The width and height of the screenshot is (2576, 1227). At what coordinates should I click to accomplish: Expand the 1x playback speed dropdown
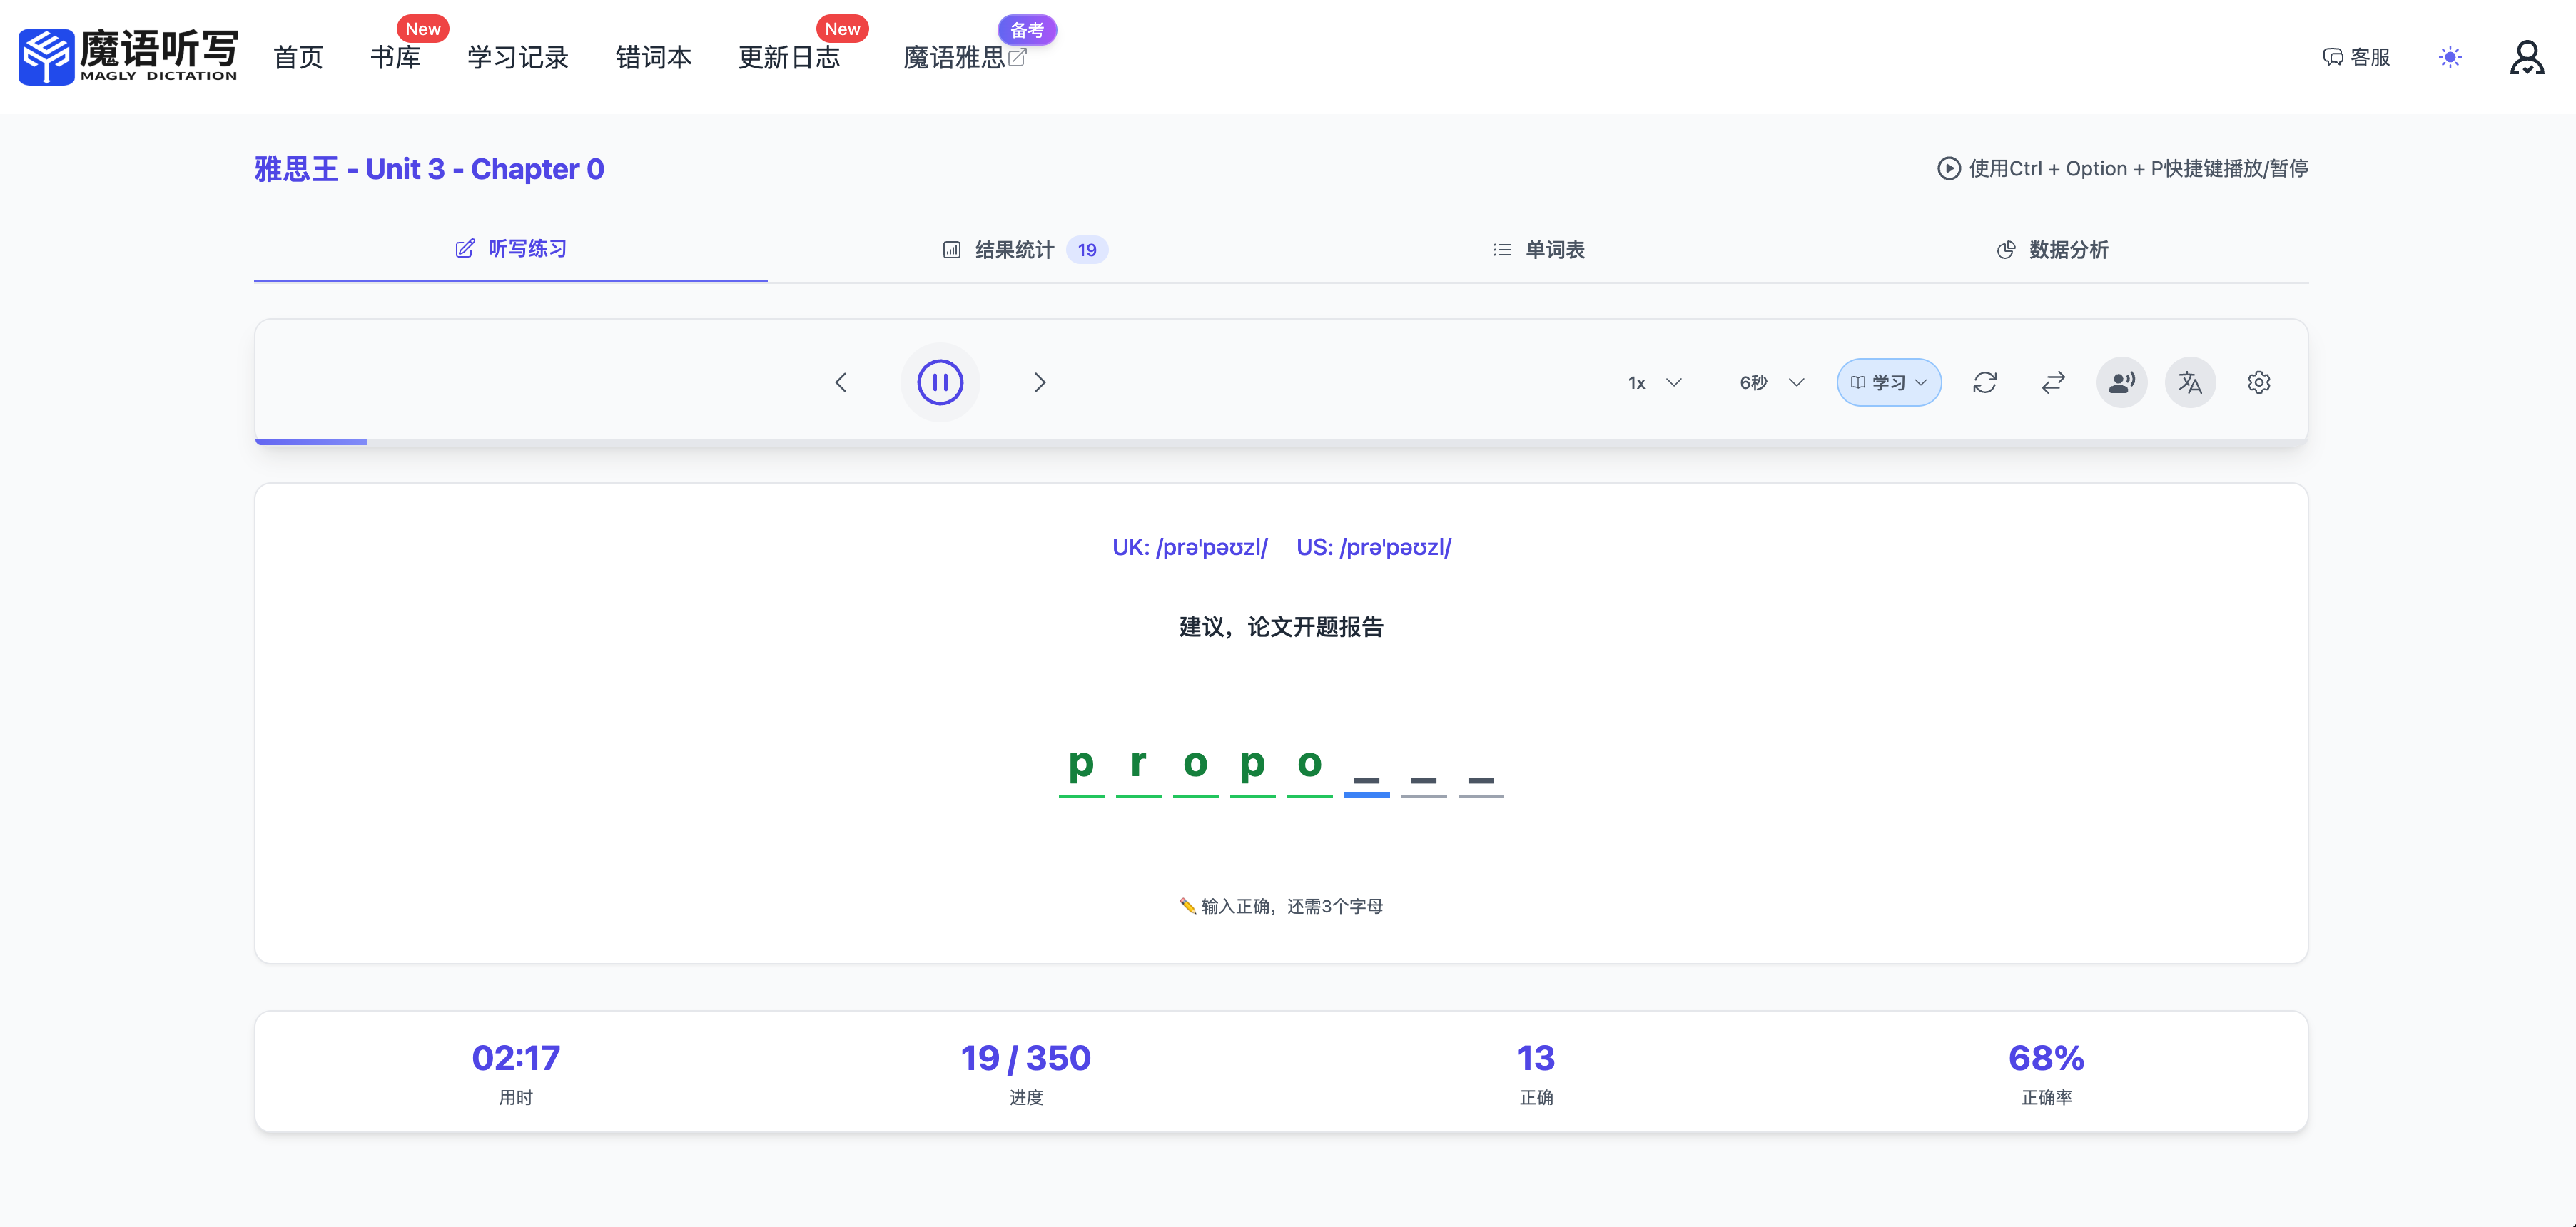click(x=1654, y=382)
